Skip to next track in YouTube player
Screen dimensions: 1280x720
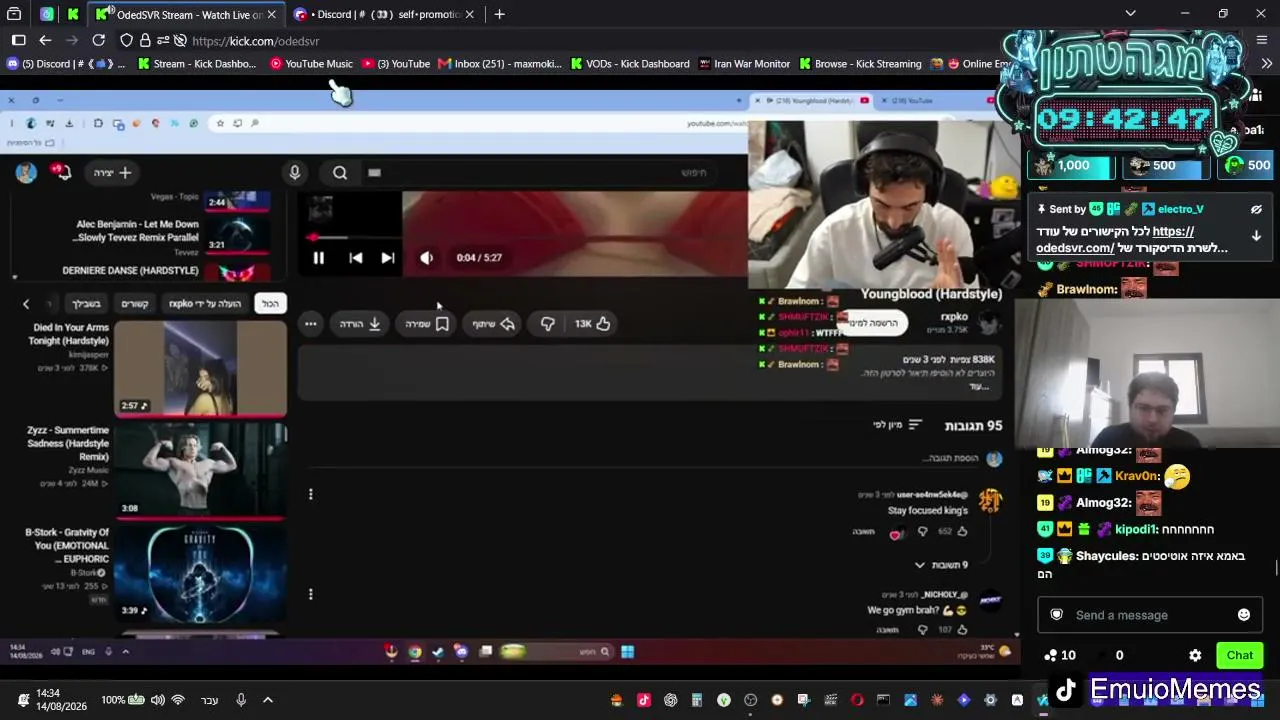click(x=388, y=258)
